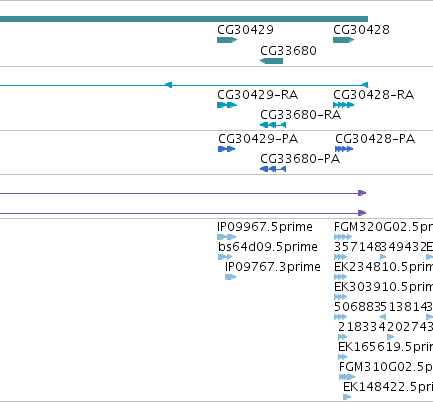Image resolution: width=433 pixels, height=402 pixels.
Task: Select the EK148422.5prime EST glyph
Action: tap(347, 397)
